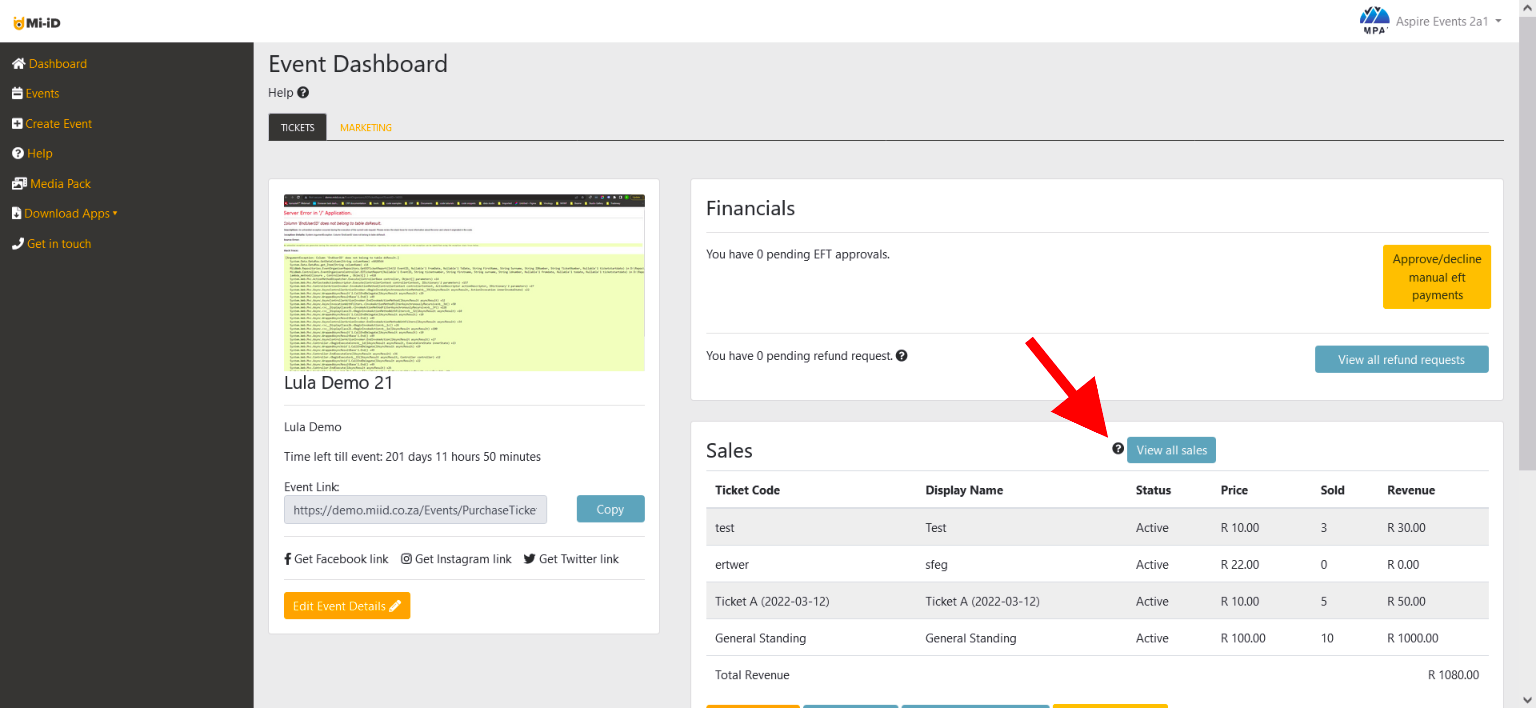Open Aspire Events 2a1 account dropdown
Screen dimensions: 1536x708
pos(1451,21)
